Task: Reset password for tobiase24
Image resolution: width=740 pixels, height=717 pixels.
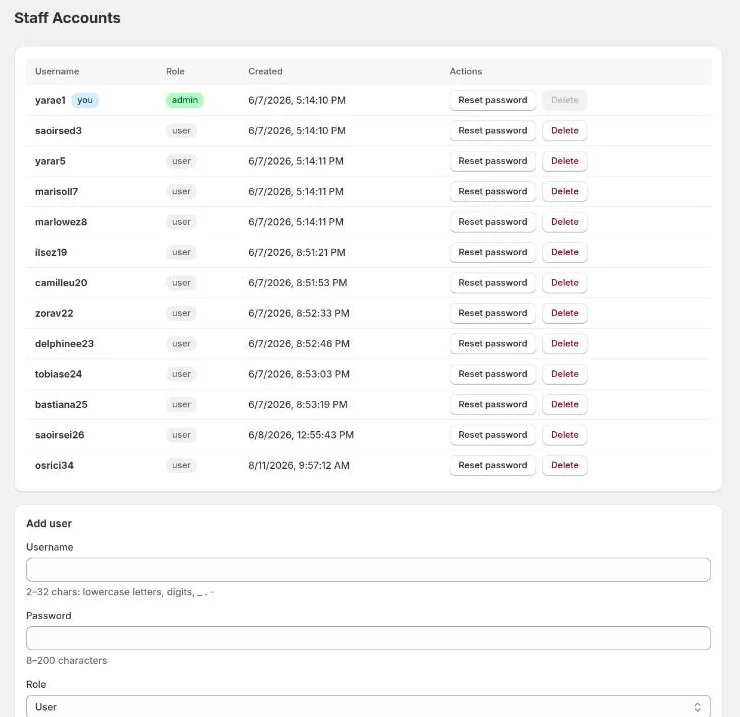Action: click(493, 374)
